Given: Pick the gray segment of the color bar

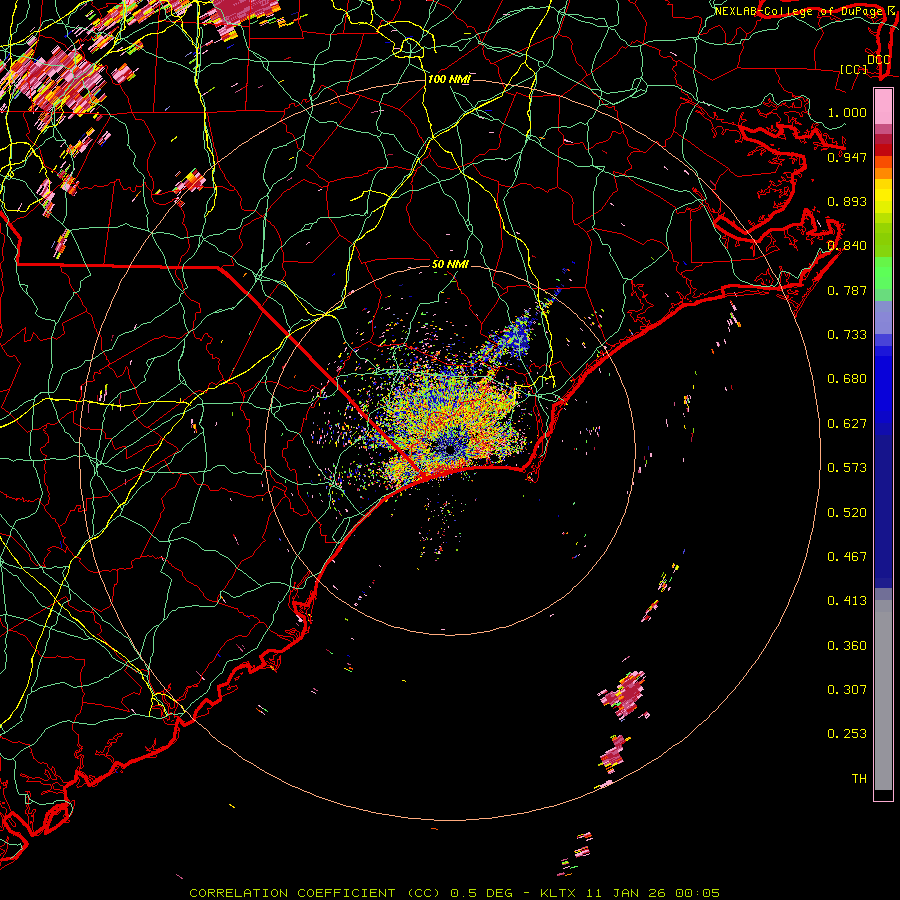Looking at the screenshot, I should pos(883,695).
